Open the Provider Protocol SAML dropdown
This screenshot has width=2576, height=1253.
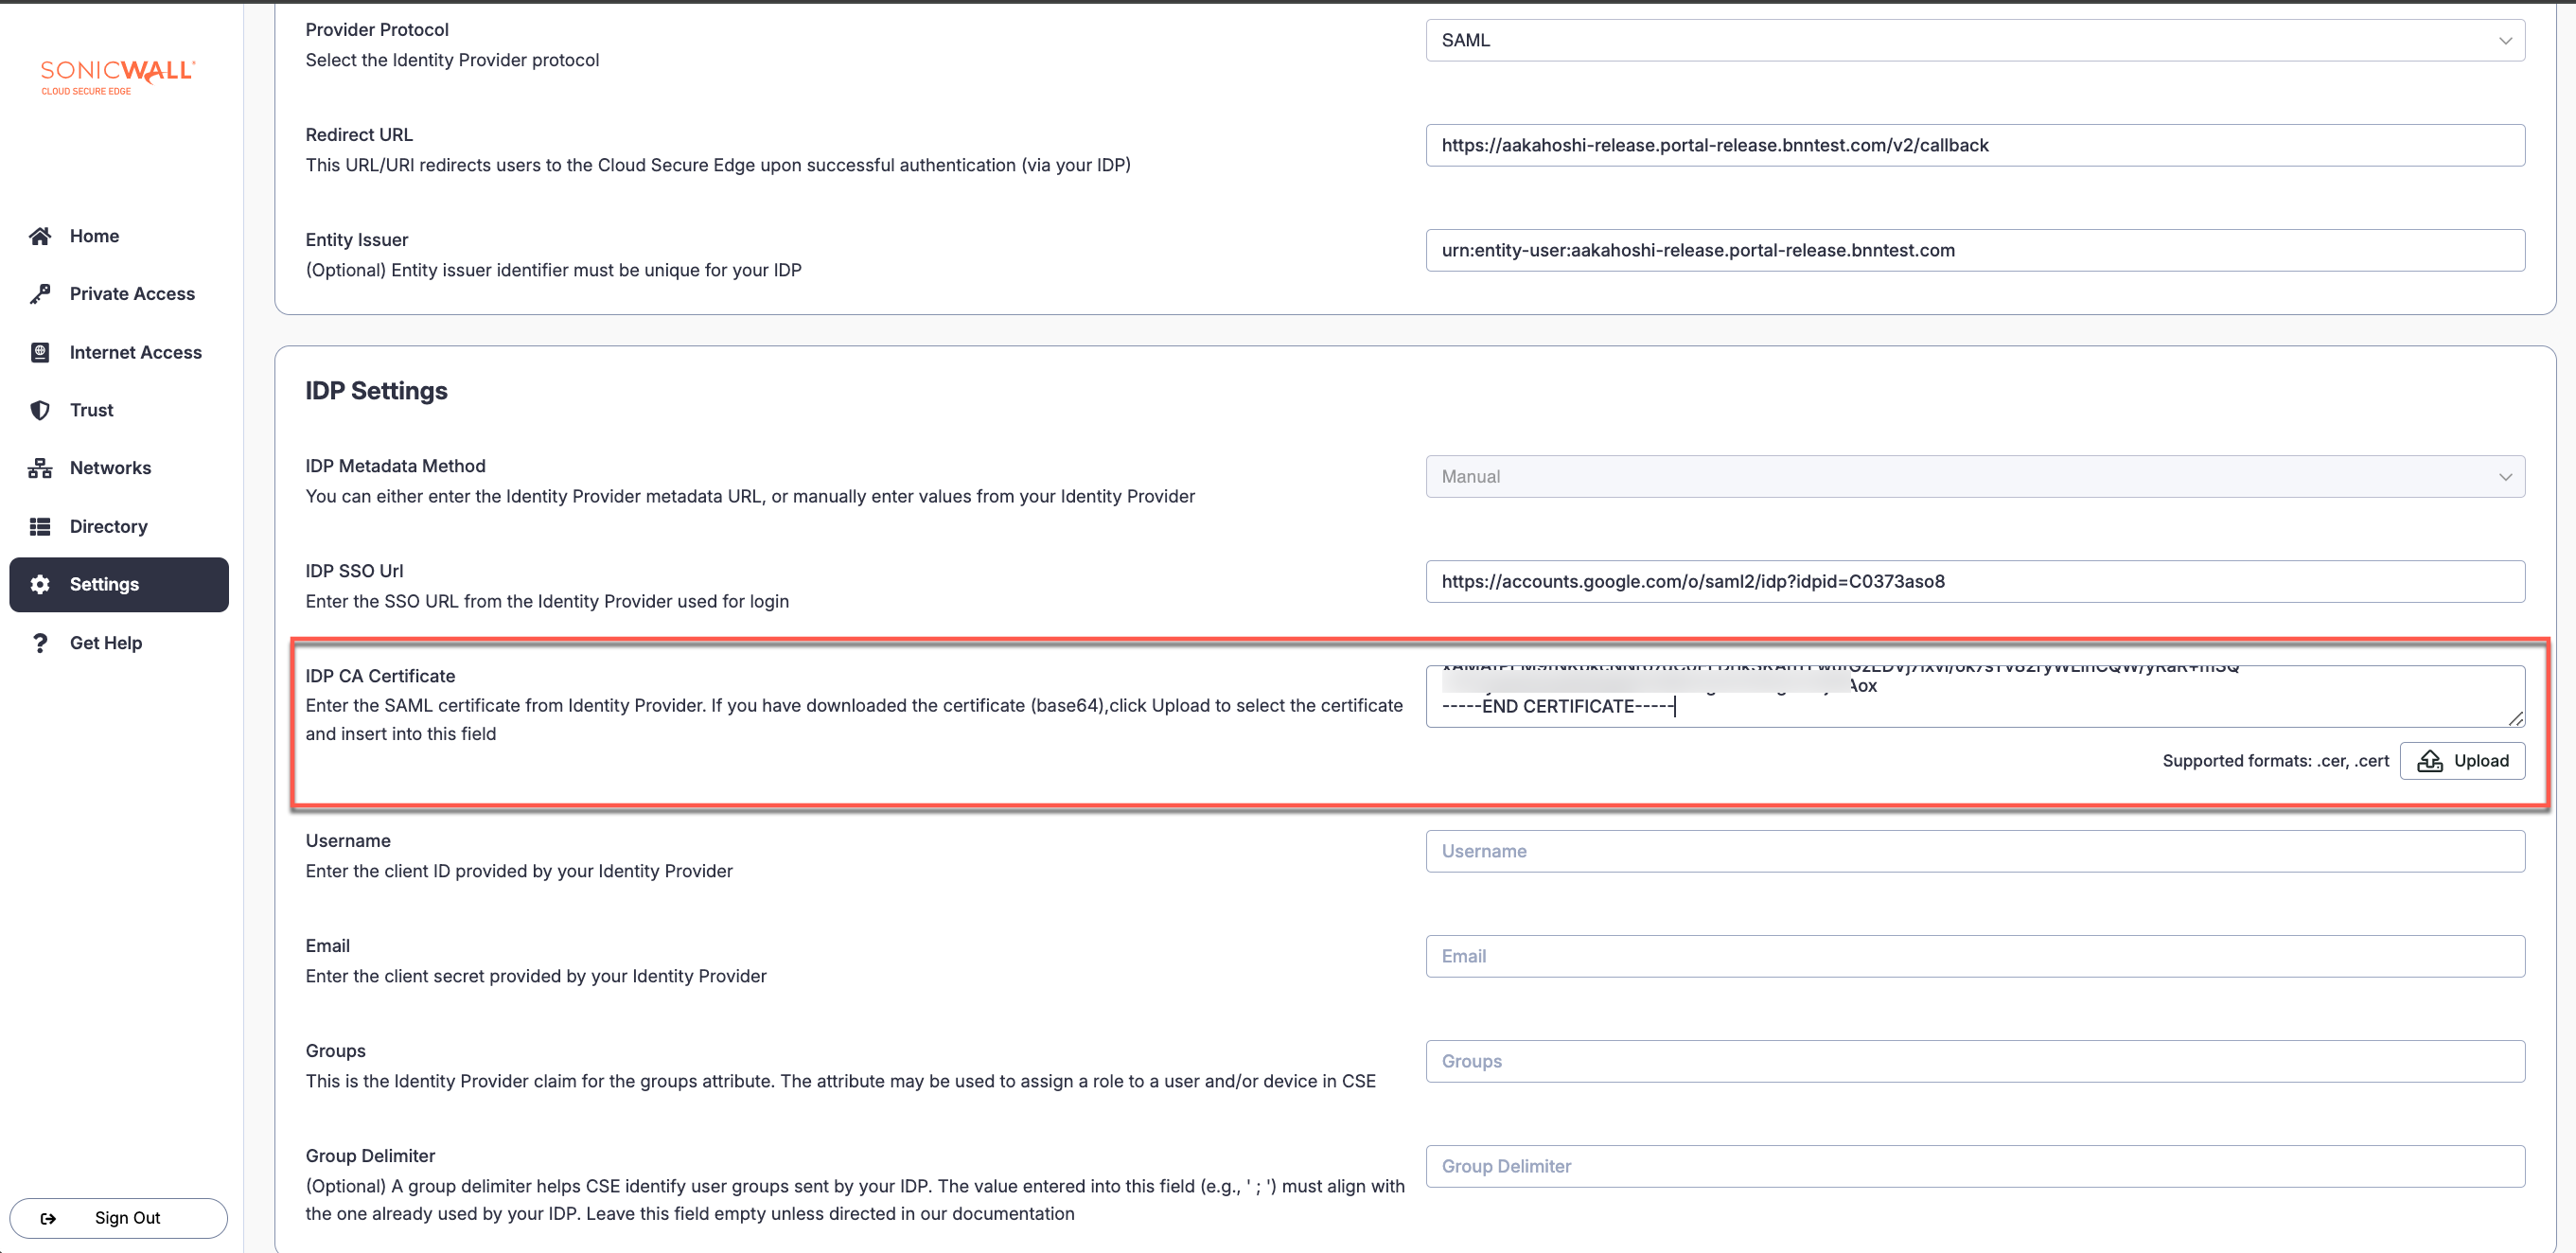pos(1974,40)
